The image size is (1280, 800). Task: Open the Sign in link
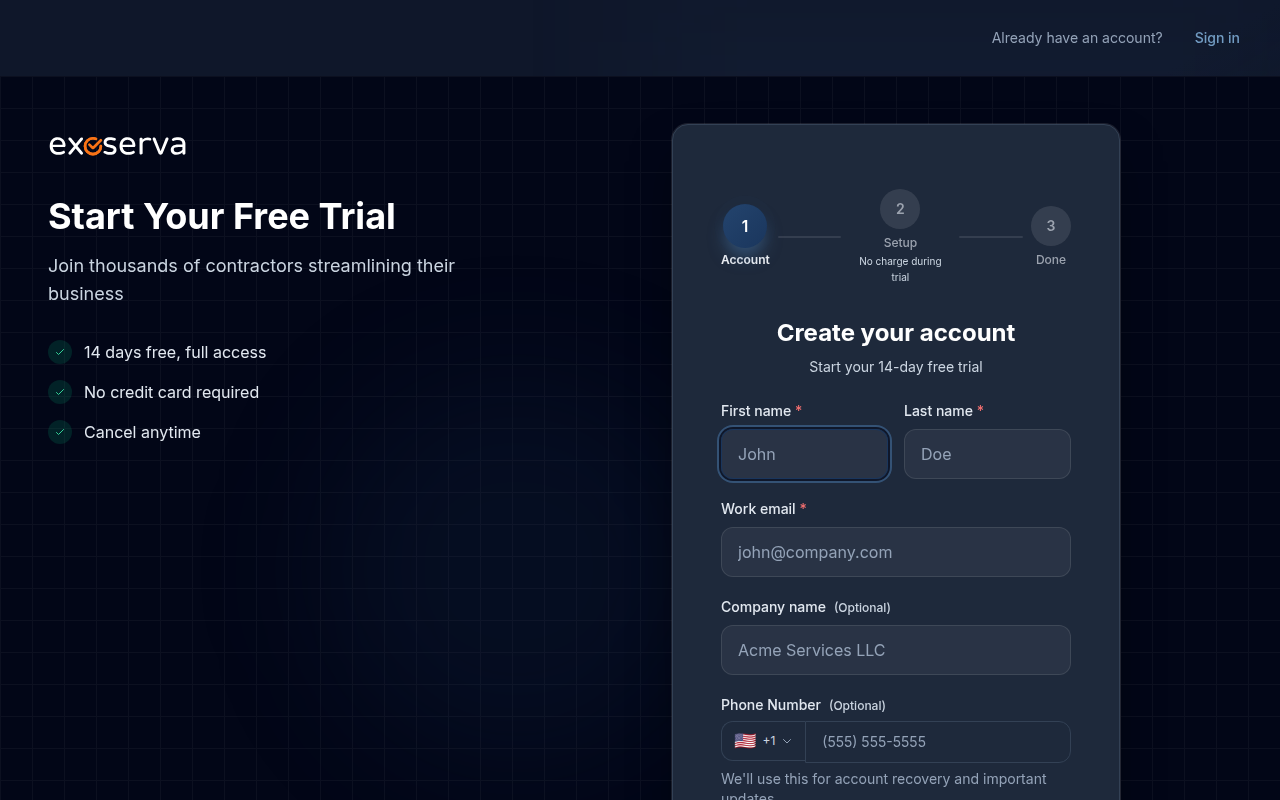pos(1217,38)
